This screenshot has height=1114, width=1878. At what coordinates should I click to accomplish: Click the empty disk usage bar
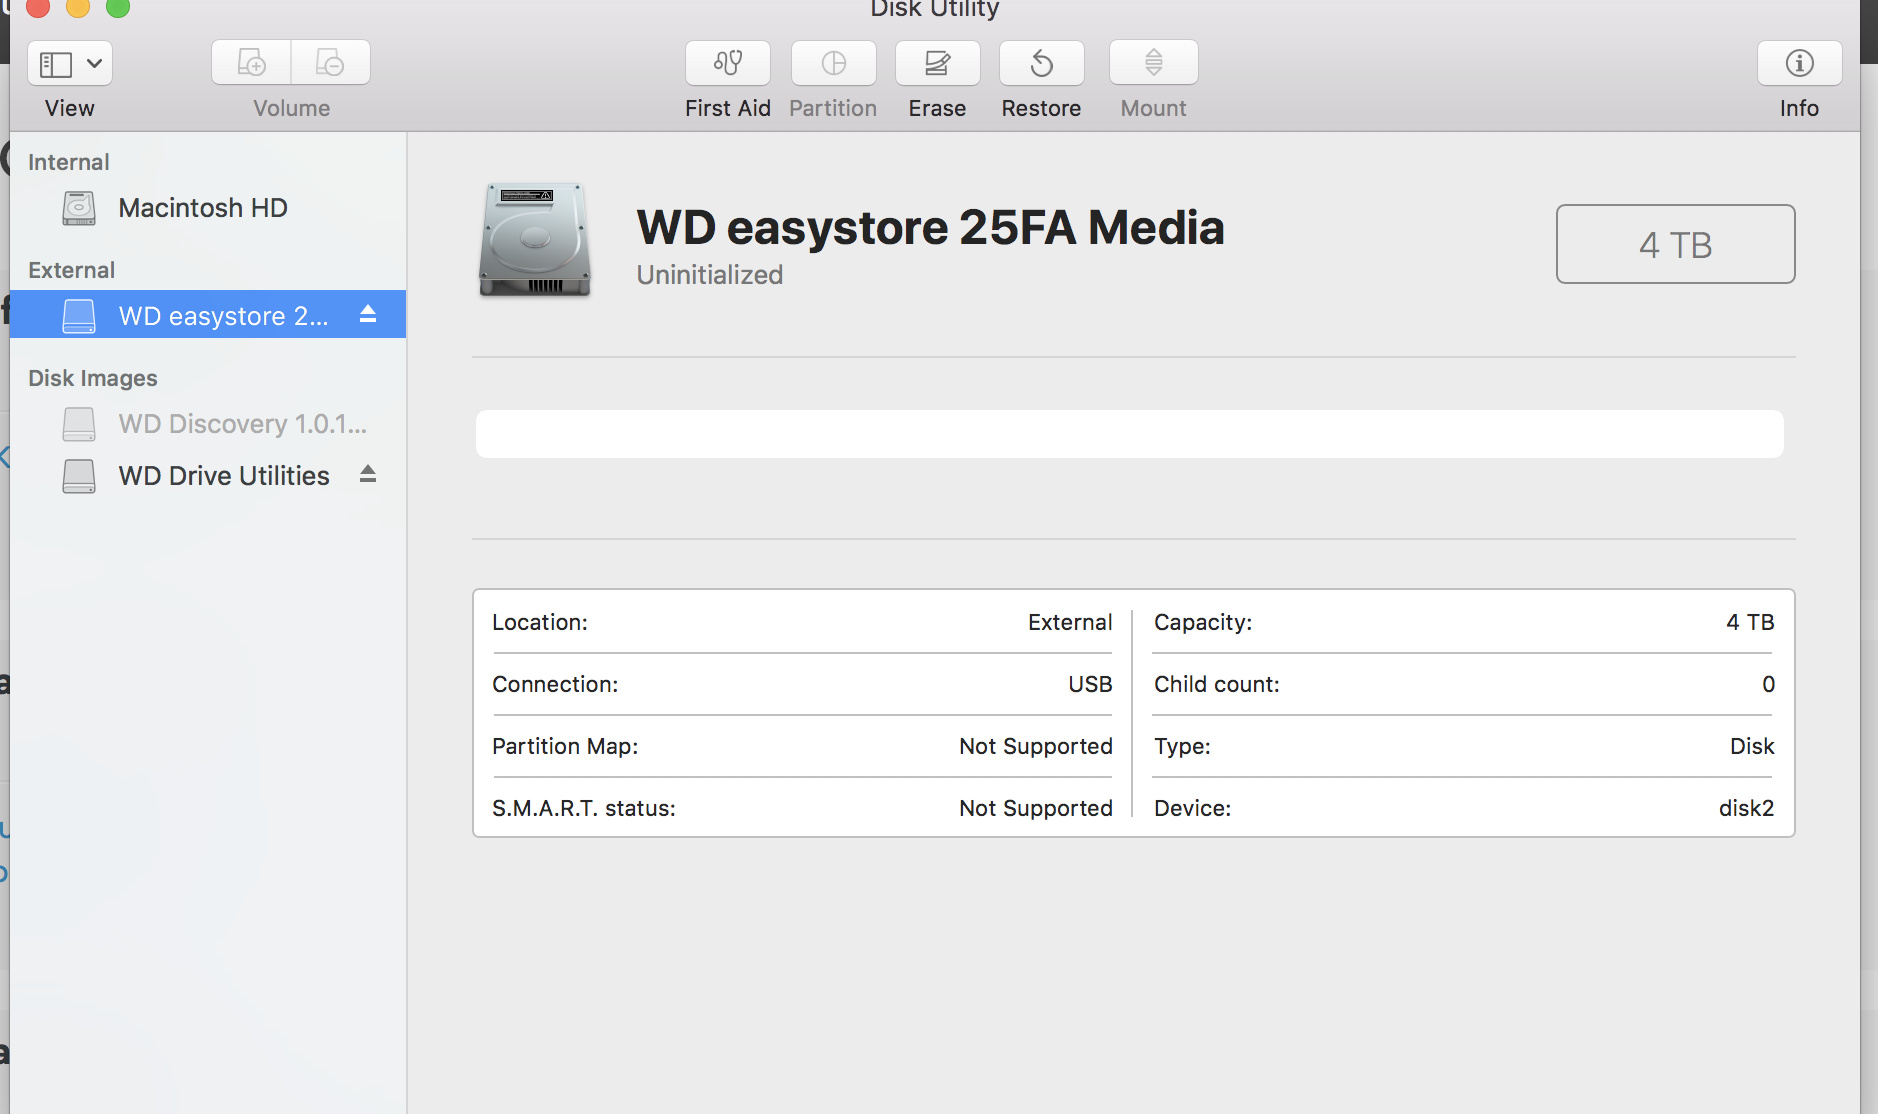(x=1130, y=434)
